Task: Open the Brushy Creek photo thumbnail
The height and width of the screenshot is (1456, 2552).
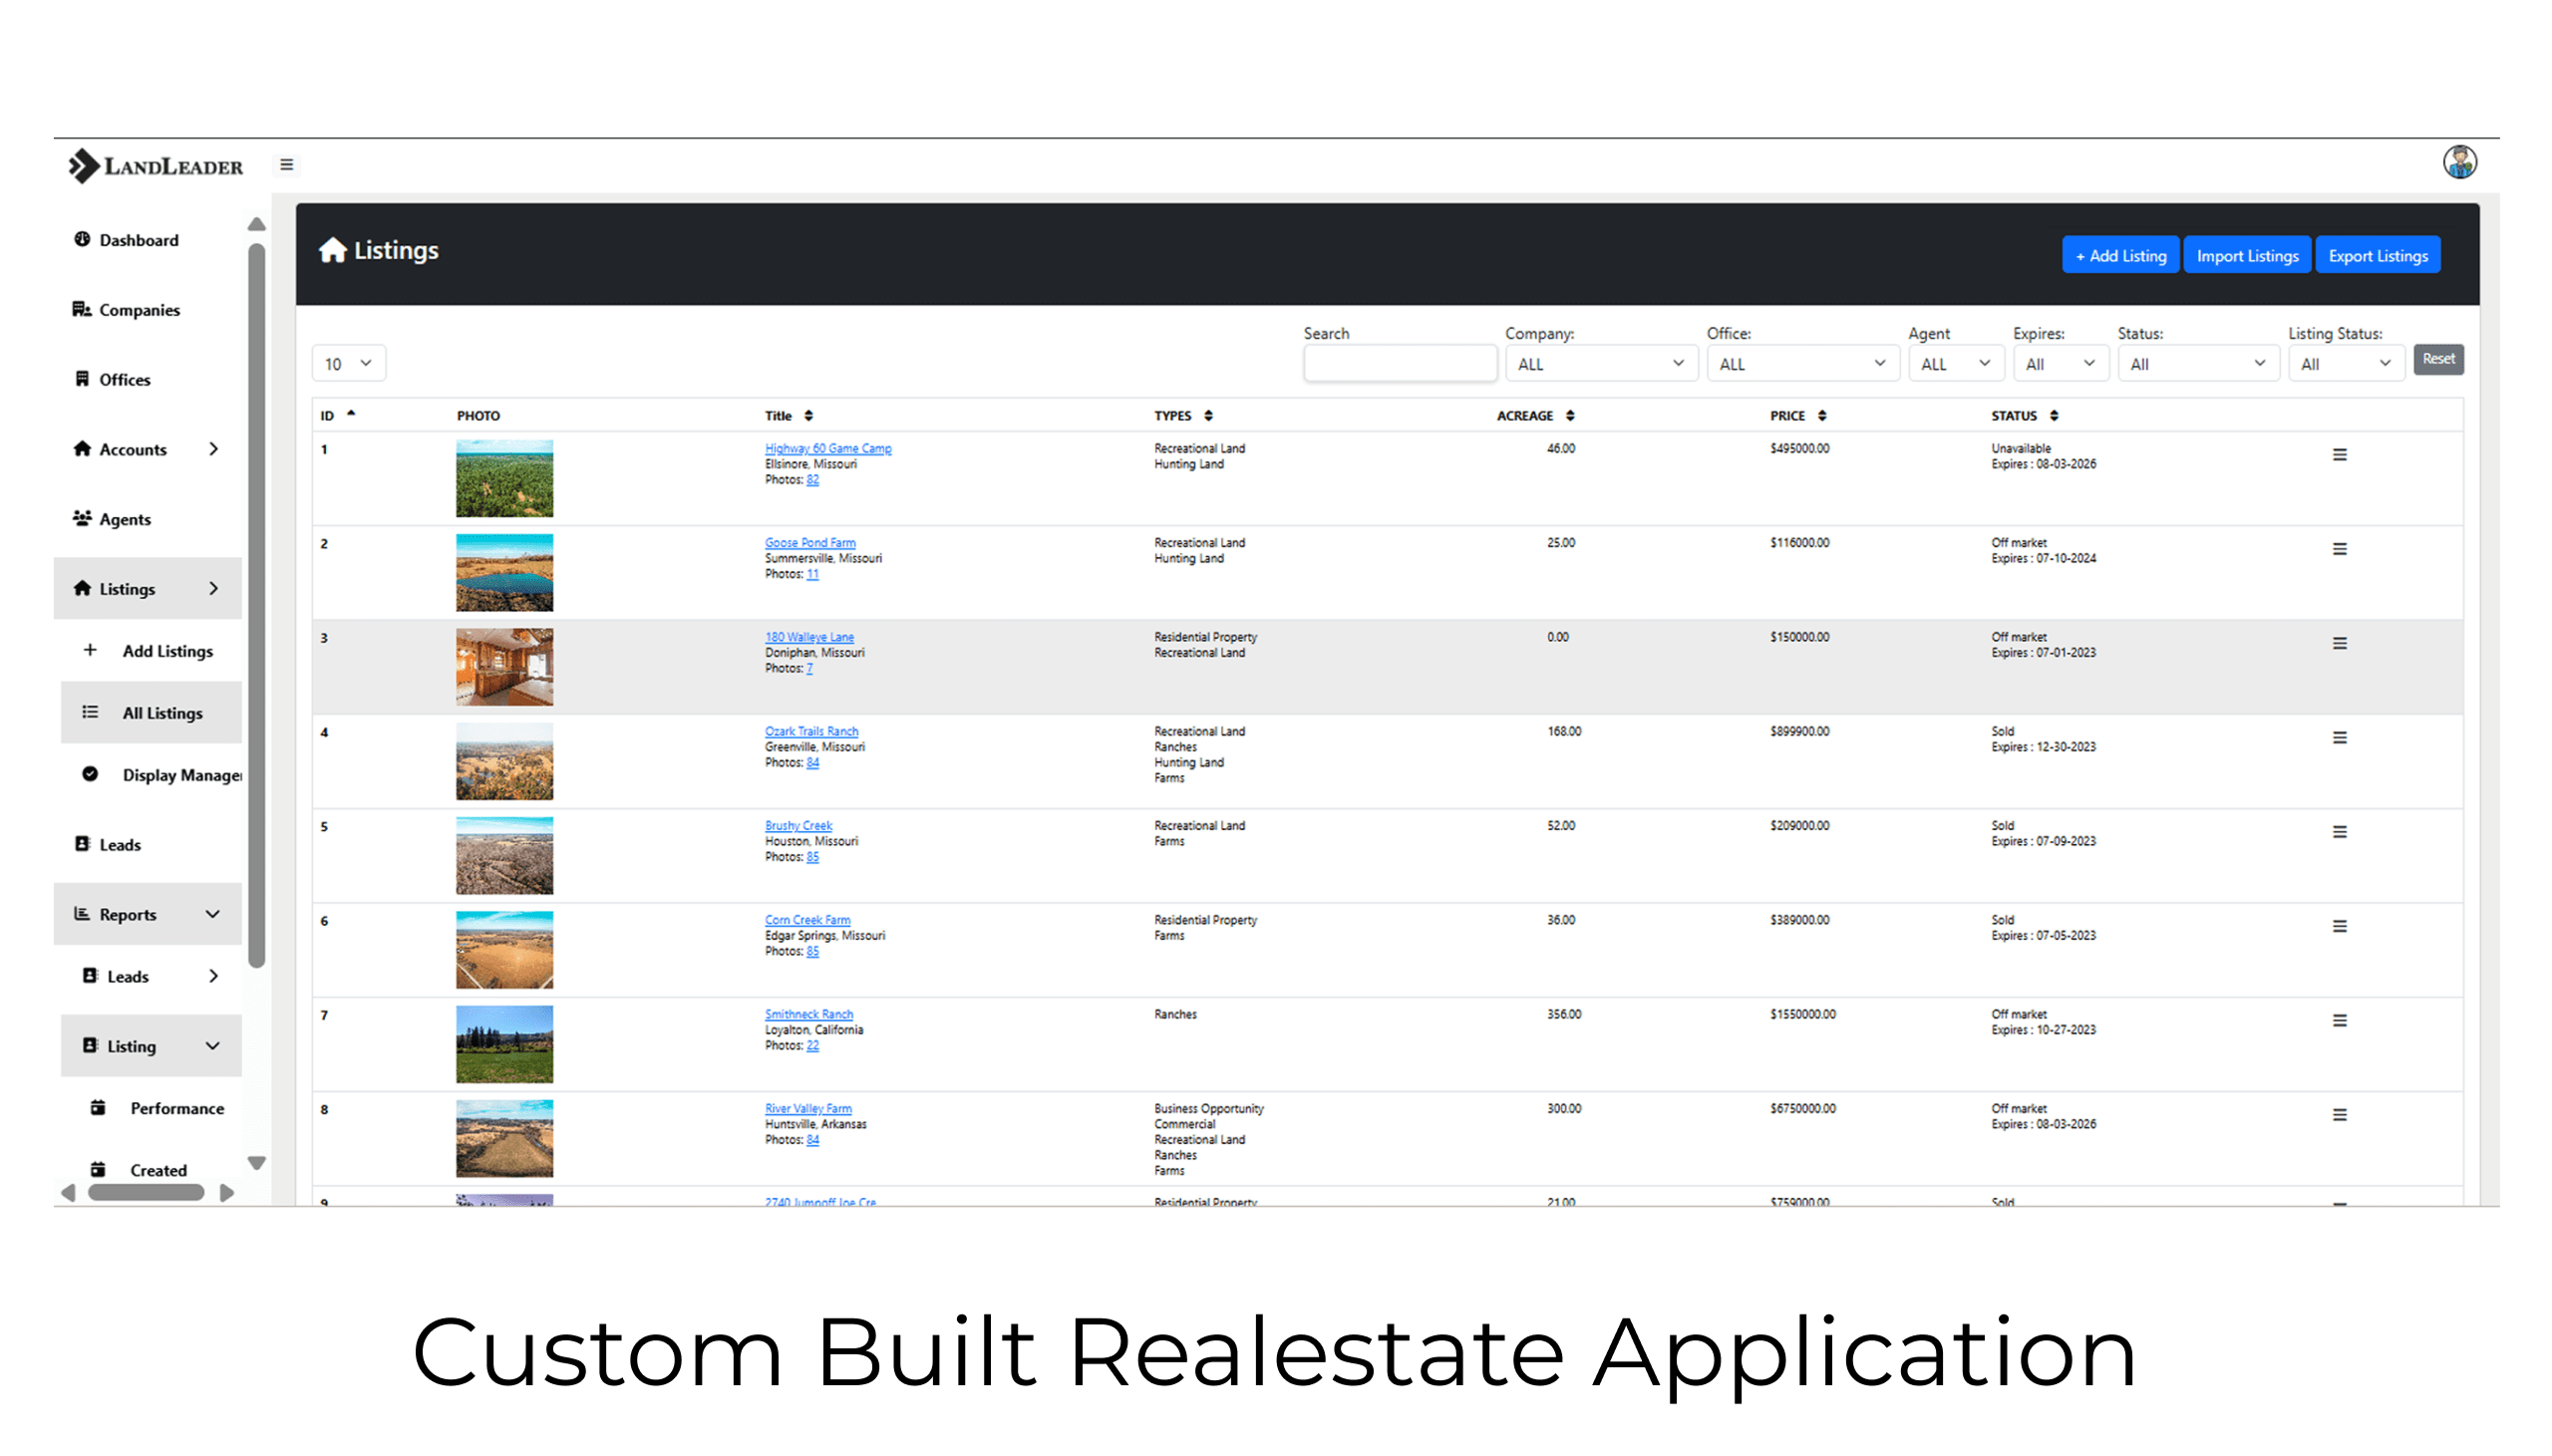Action: (504, 855)
